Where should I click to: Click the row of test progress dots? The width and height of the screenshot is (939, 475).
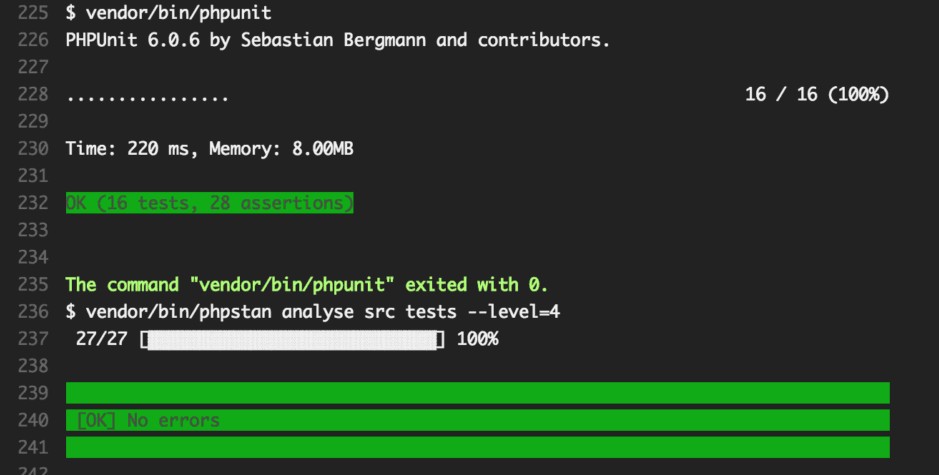coord(147,97)
